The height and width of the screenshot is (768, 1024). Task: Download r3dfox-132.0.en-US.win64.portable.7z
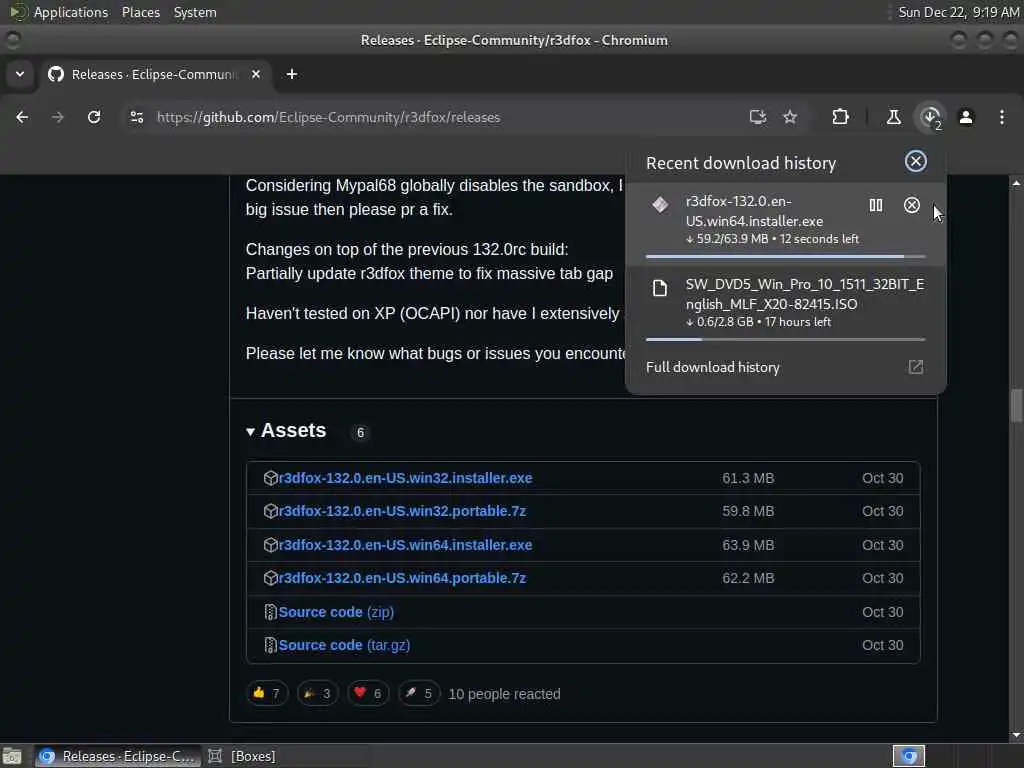(x=402, y=578)
